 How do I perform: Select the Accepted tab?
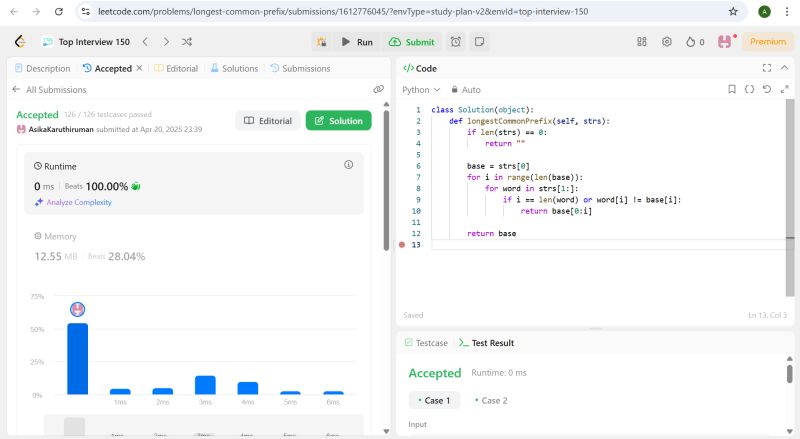107,68
